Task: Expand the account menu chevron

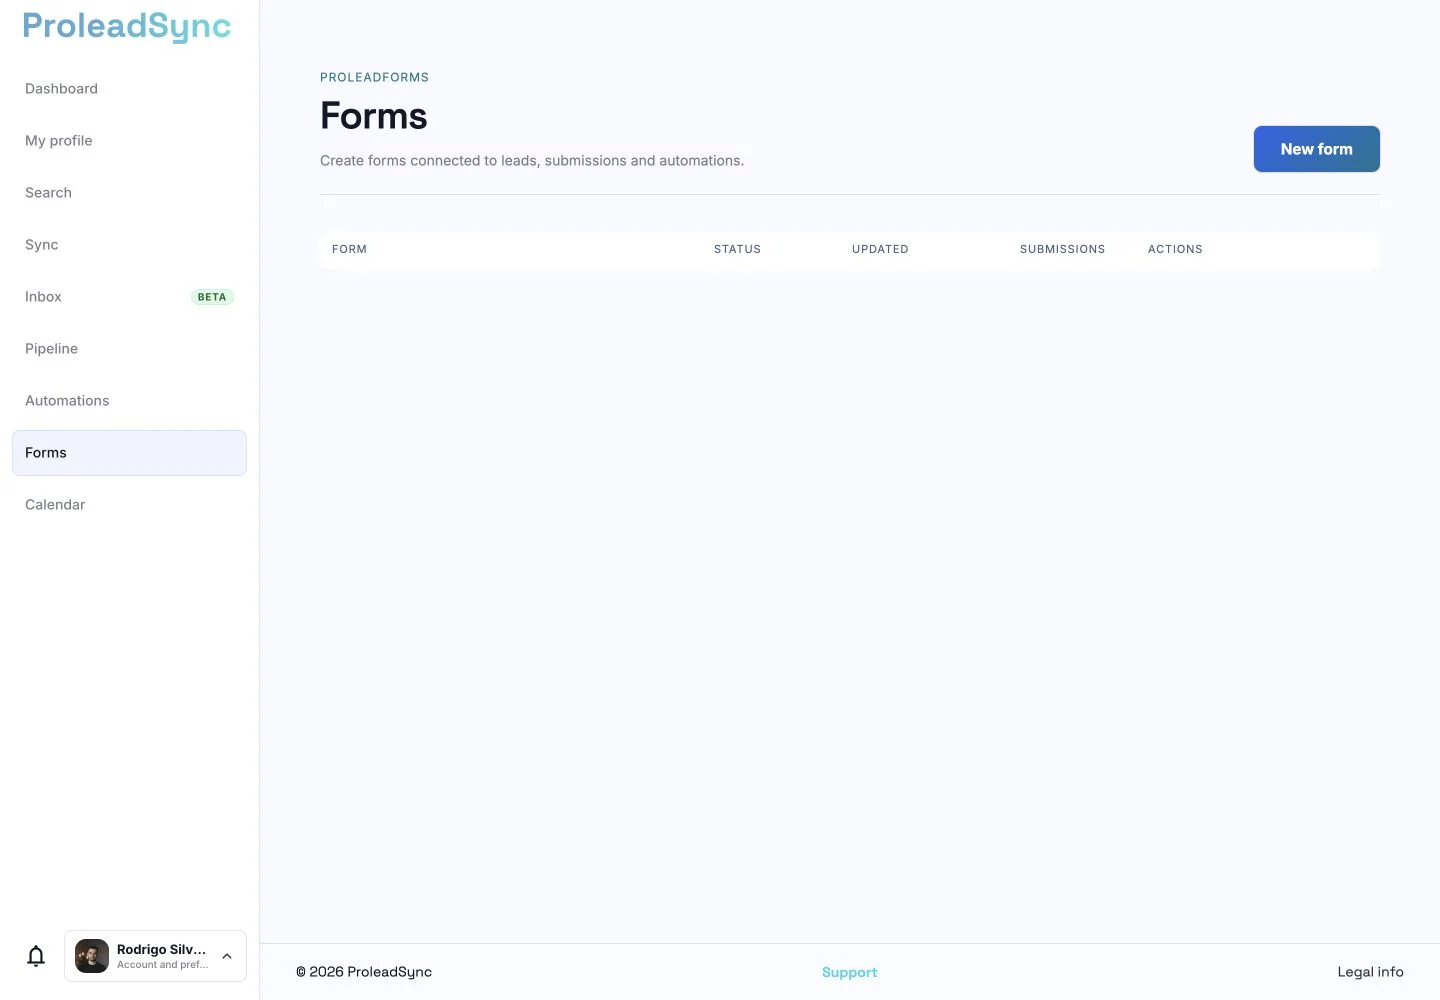Action: 227,956
